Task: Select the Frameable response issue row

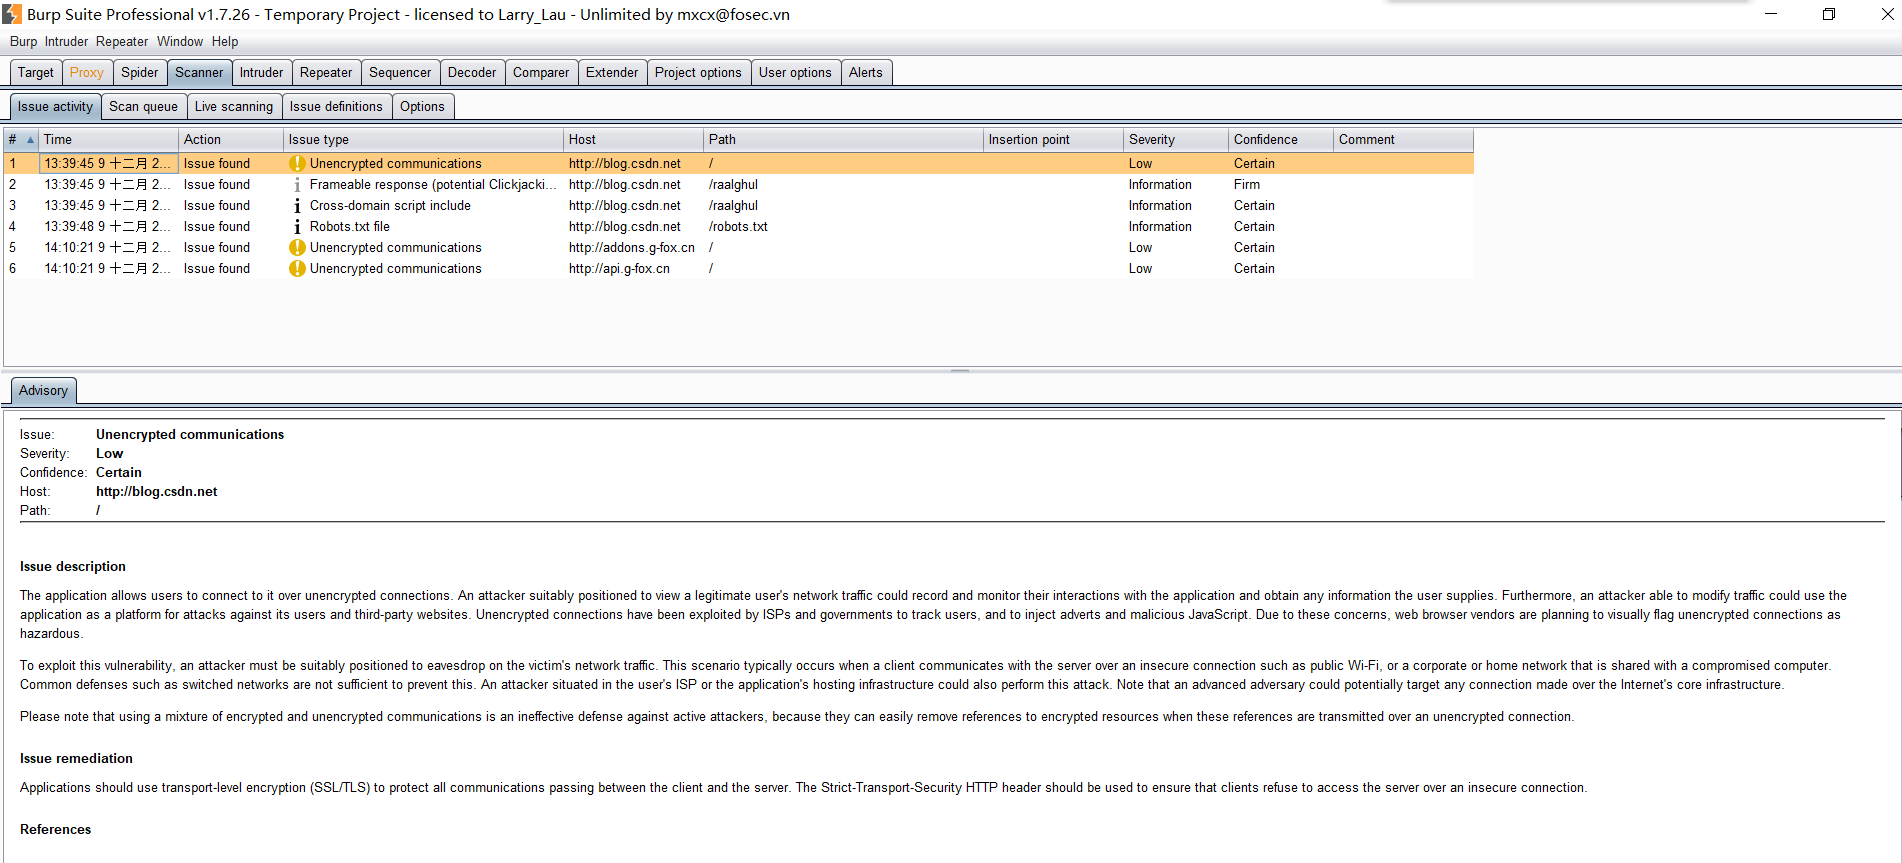Action: (x=739, y=185)
